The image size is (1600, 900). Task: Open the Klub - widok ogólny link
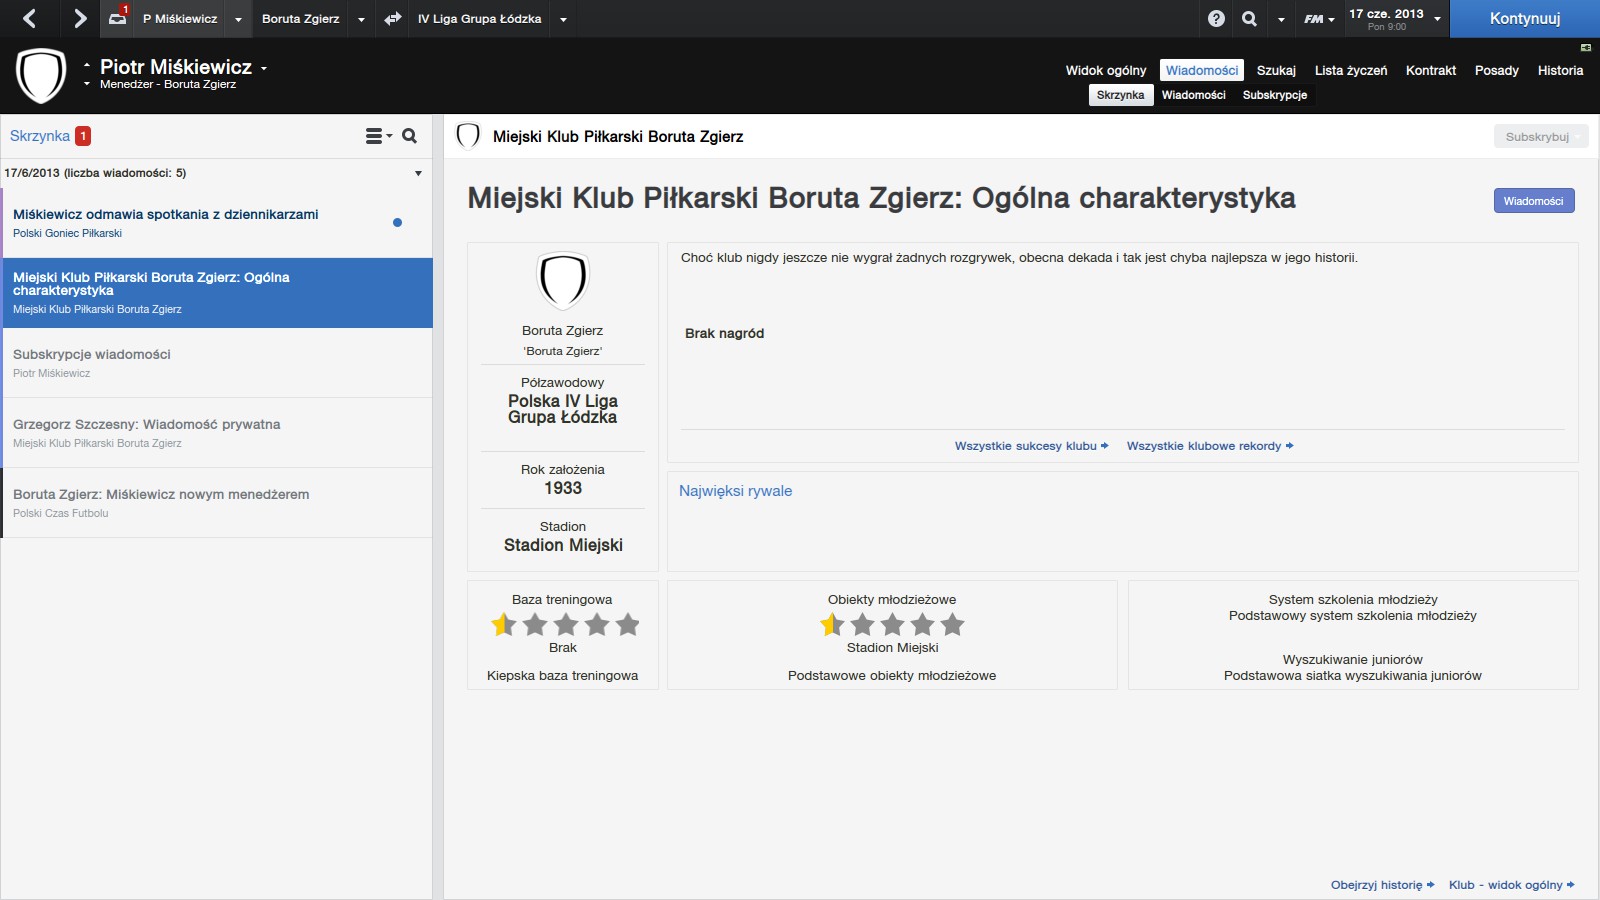click(x=1511, y=885)
